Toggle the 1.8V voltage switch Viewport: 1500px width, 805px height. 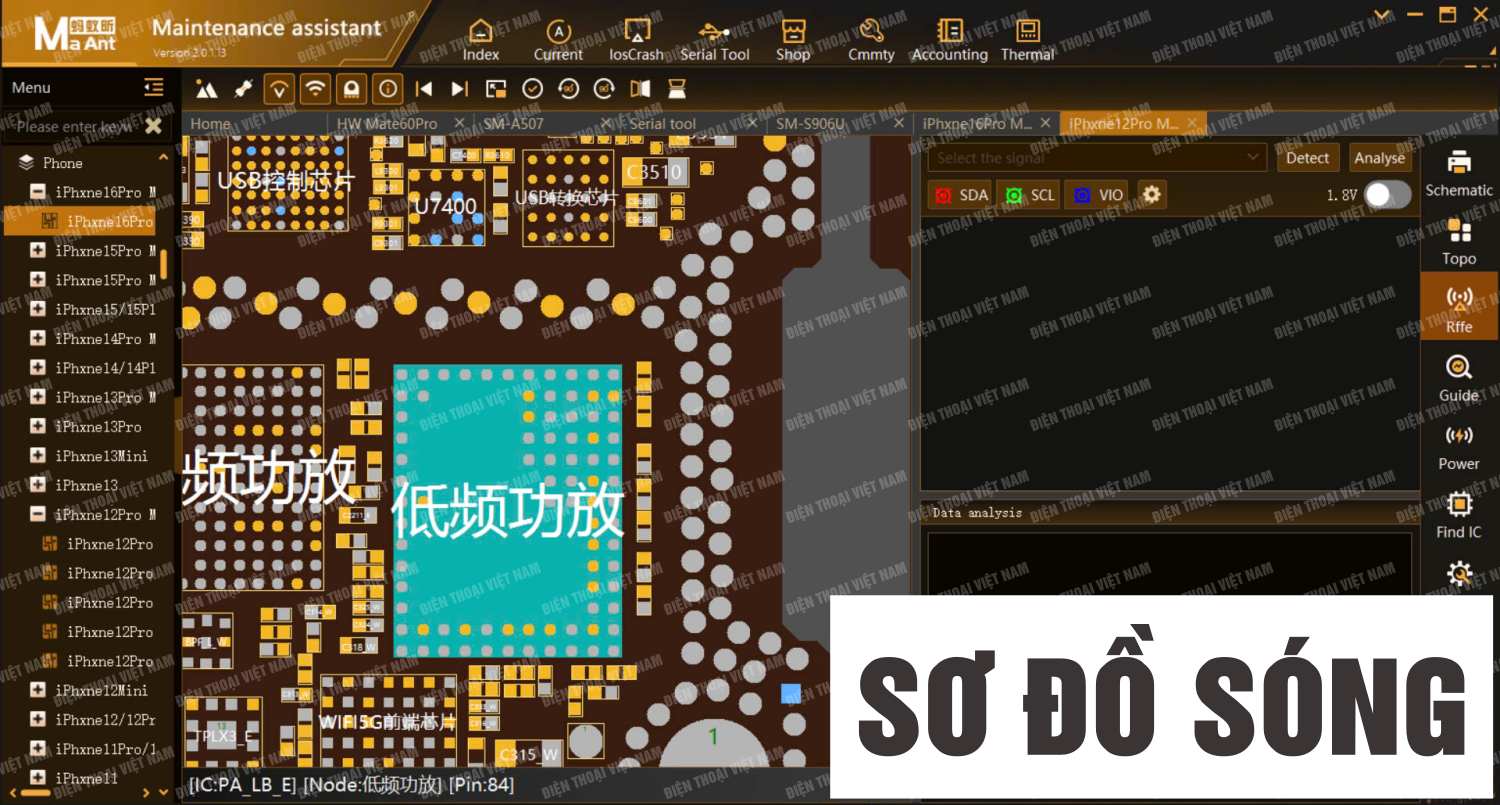1388,195
